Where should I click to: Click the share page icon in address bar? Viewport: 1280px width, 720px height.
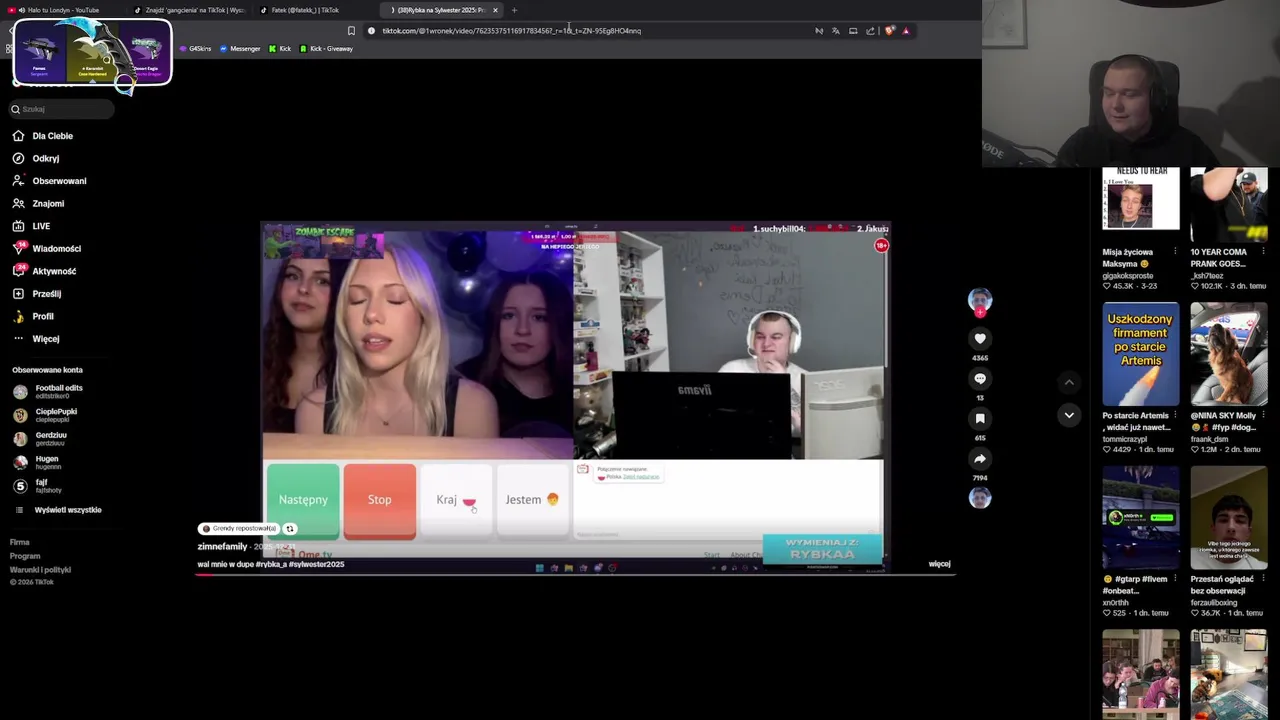[x=870, y=31]
